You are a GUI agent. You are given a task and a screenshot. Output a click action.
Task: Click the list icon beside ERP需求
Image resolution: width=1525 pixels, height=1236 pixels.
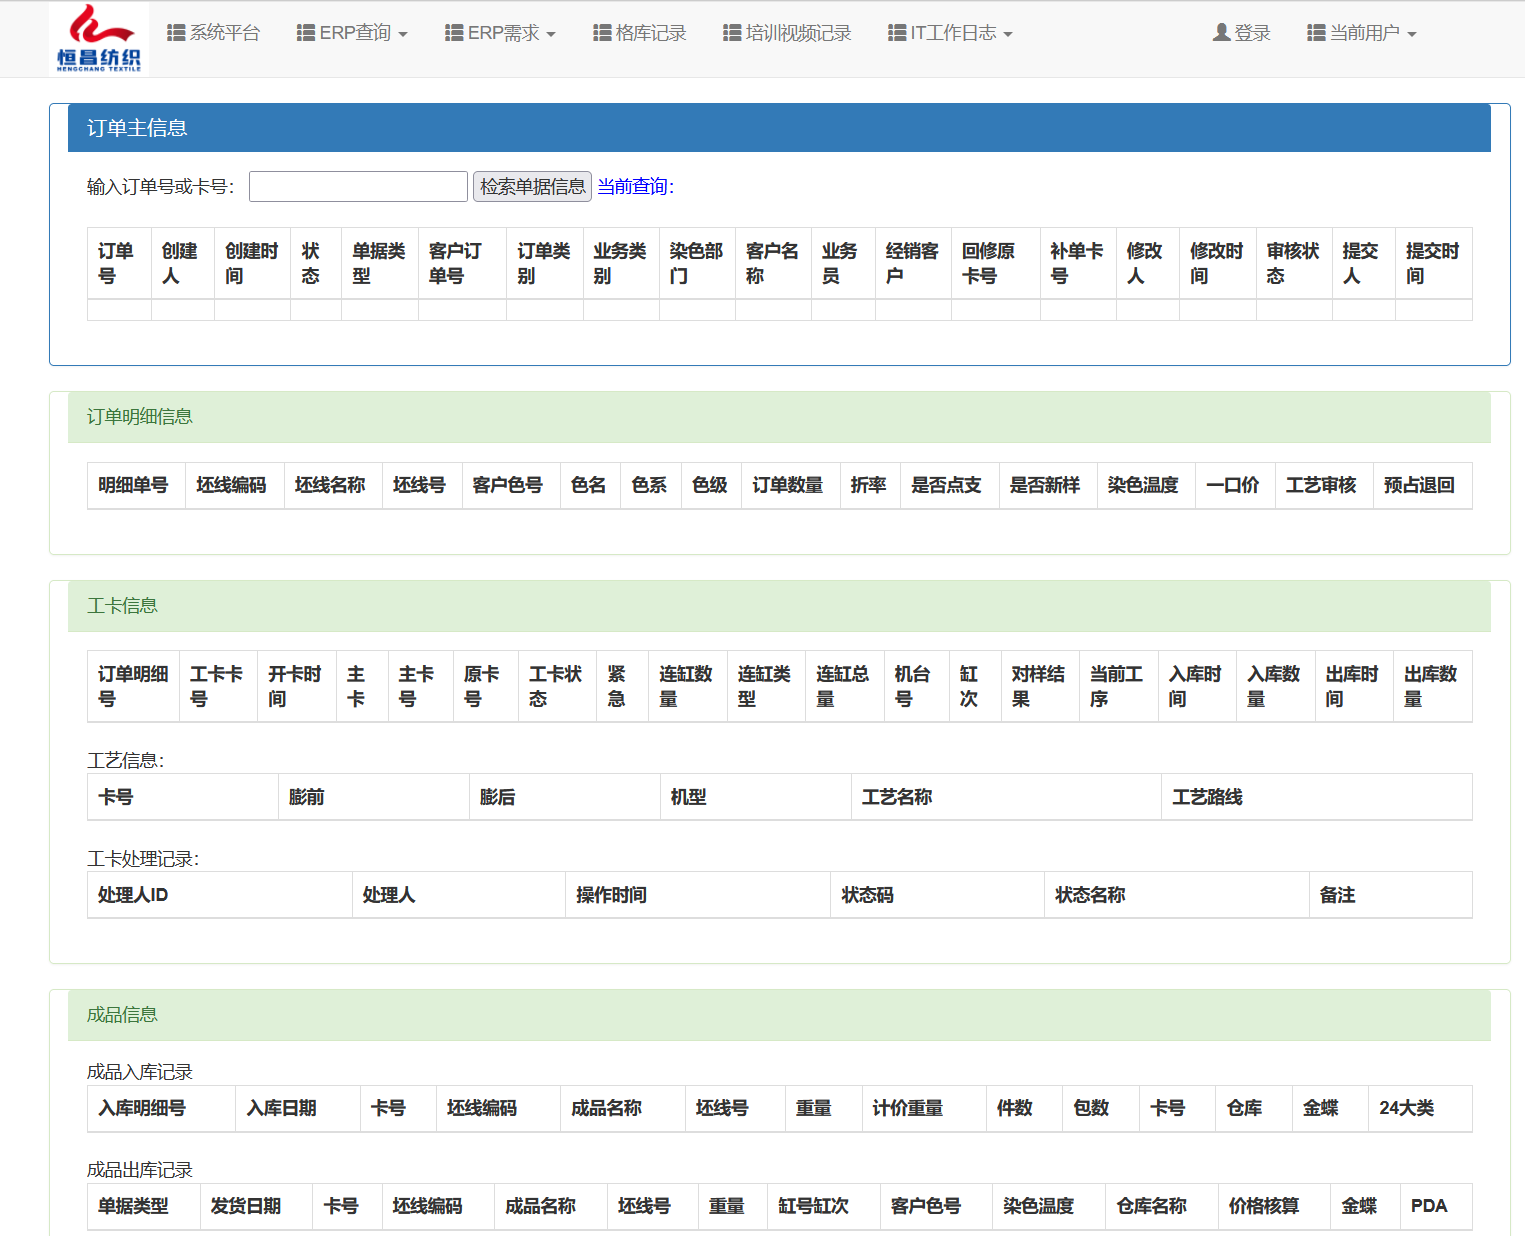[x=454, y=33]
